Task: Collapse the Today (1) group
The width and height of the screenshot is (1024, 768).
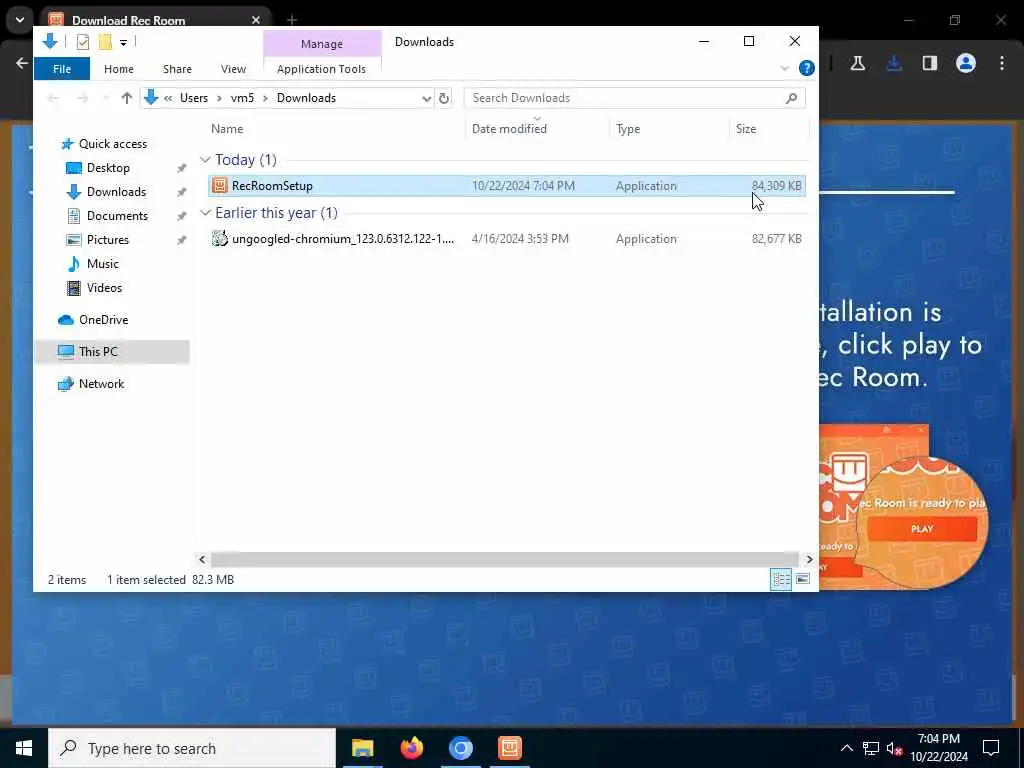Action: (x=205, y=160)
